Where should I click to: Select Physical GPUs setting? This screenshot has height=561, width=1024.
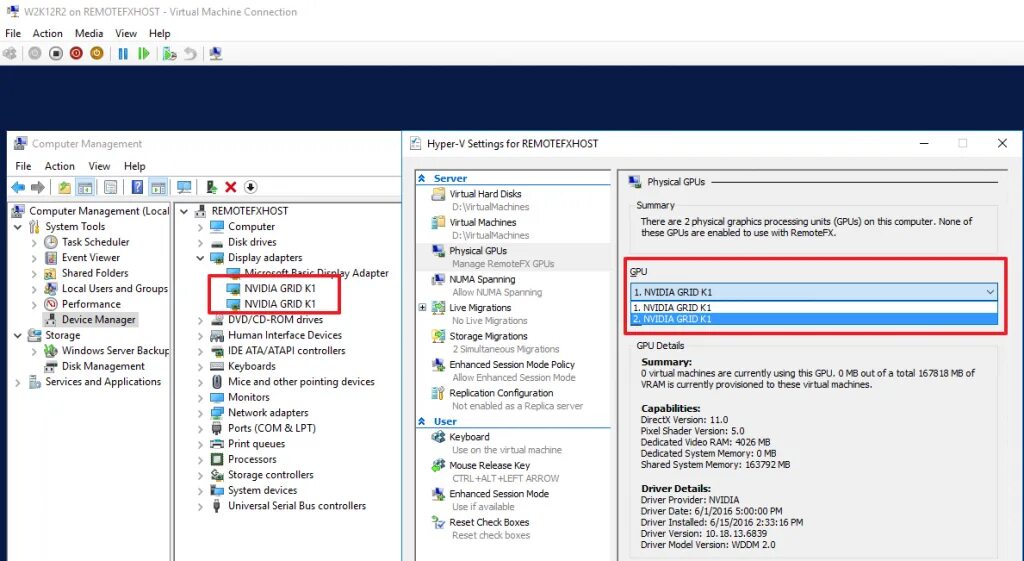pos(478,251)
